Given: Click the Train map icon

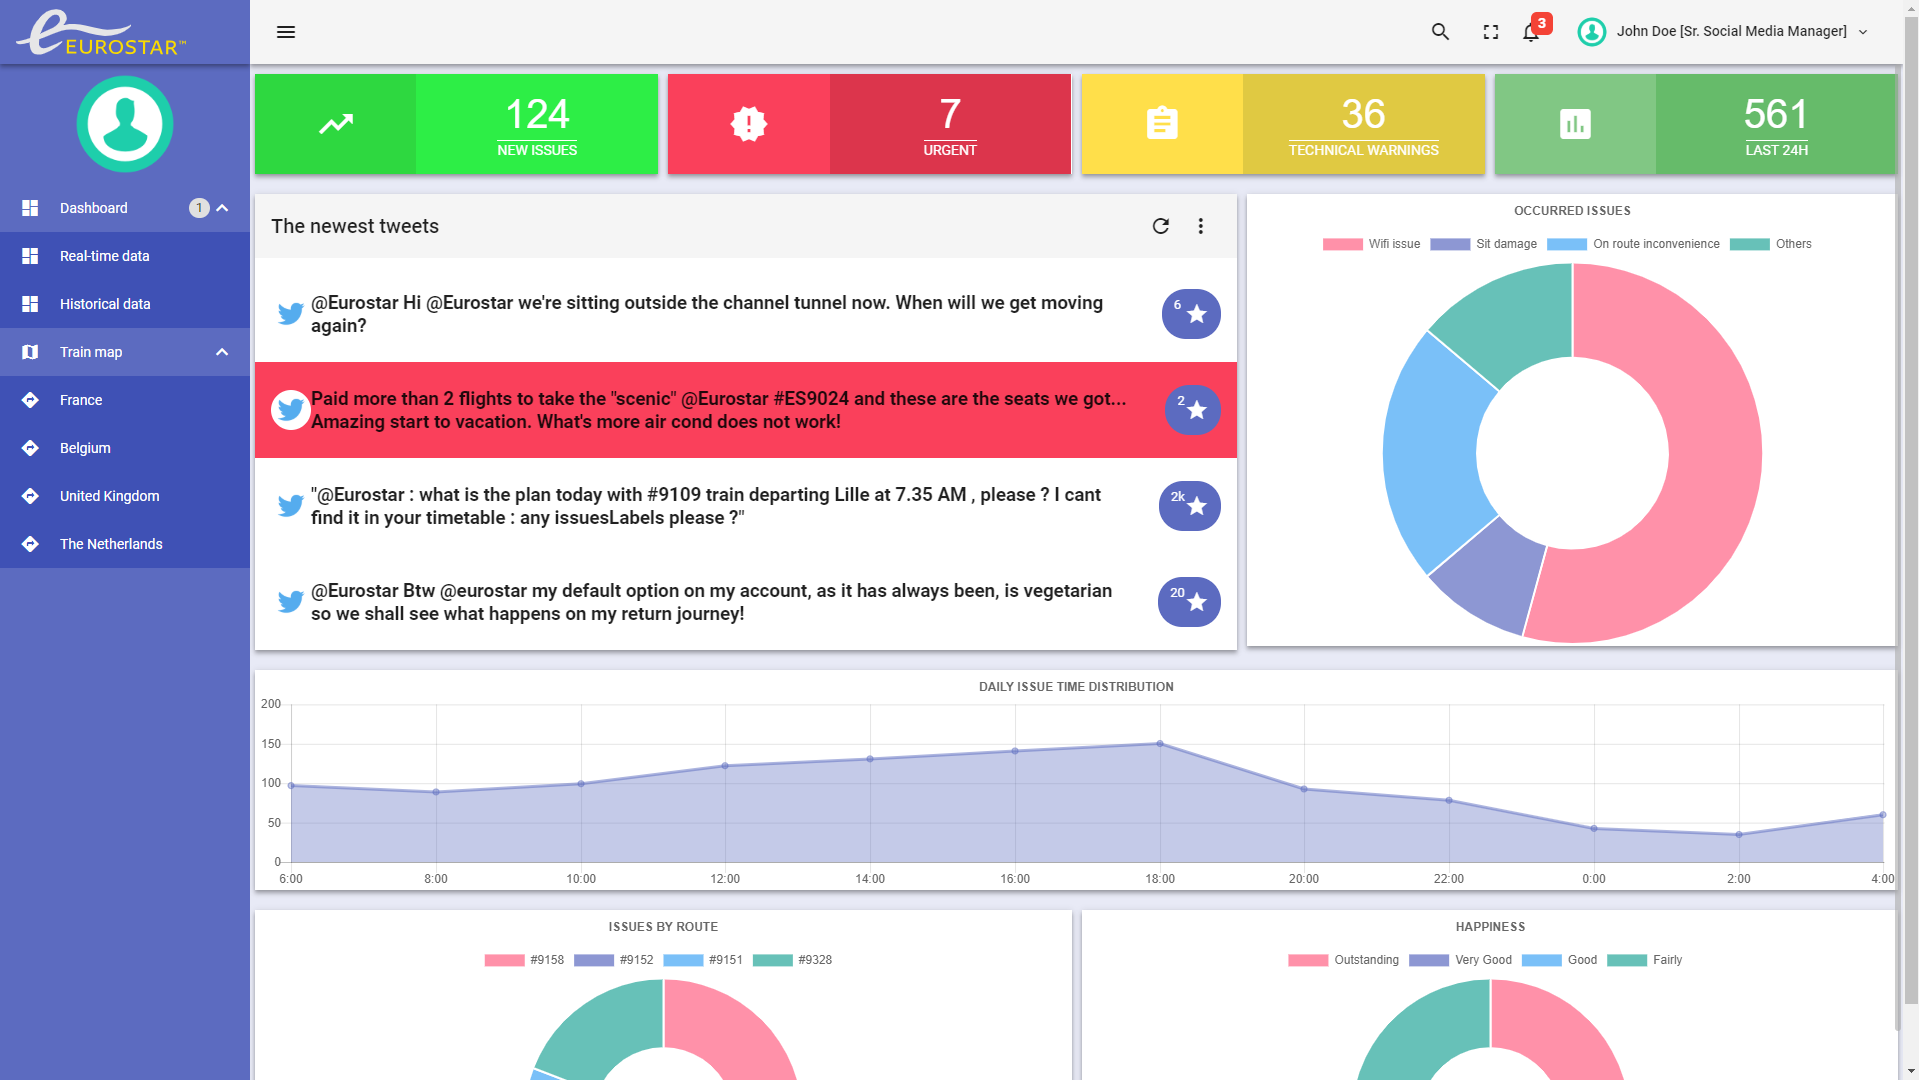Looking at the screenshot, I should point(30,352).
